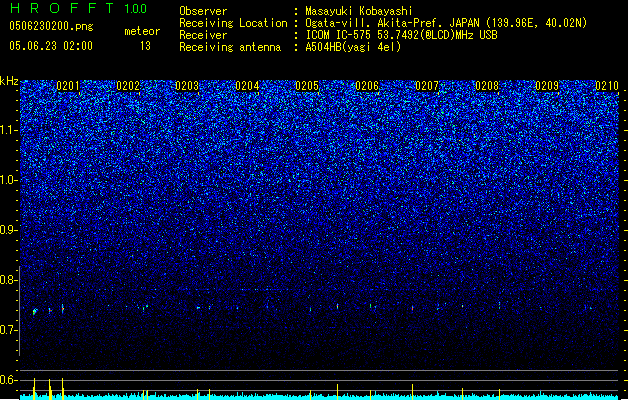Click the first bright meteor echo before 0201
Screen dimensions: 629x400
(x=35, y=311)
